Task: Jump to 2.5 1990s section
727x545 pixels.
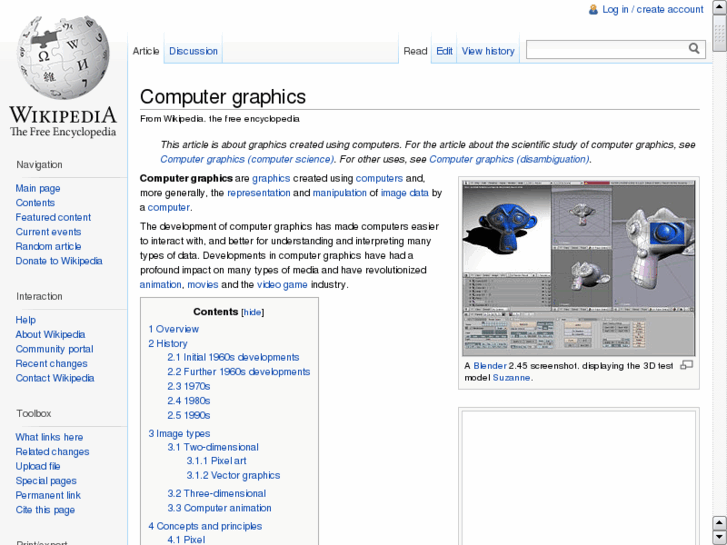Action: pos(189,415)
